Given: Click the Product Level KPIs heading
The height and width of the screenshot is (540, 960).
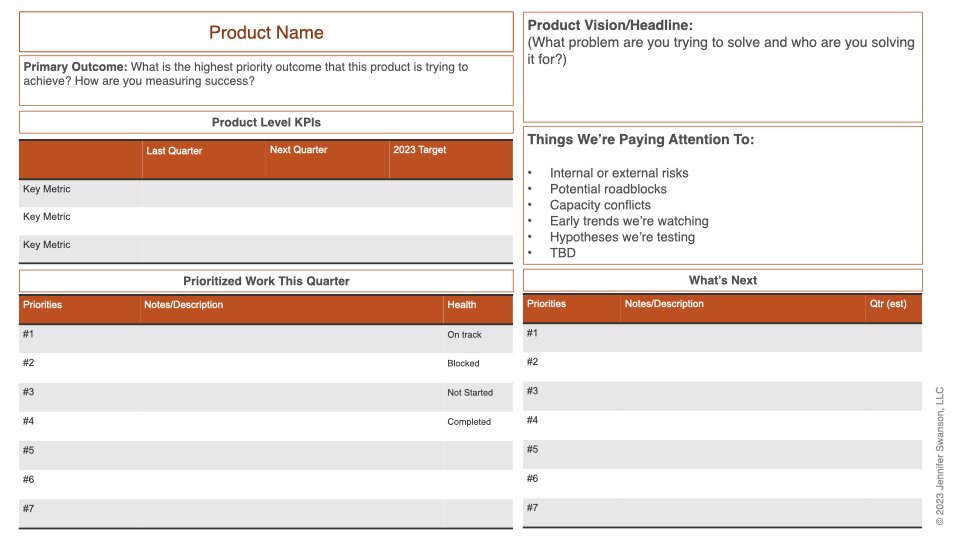Looking at the screenshot, I should 266,123.
